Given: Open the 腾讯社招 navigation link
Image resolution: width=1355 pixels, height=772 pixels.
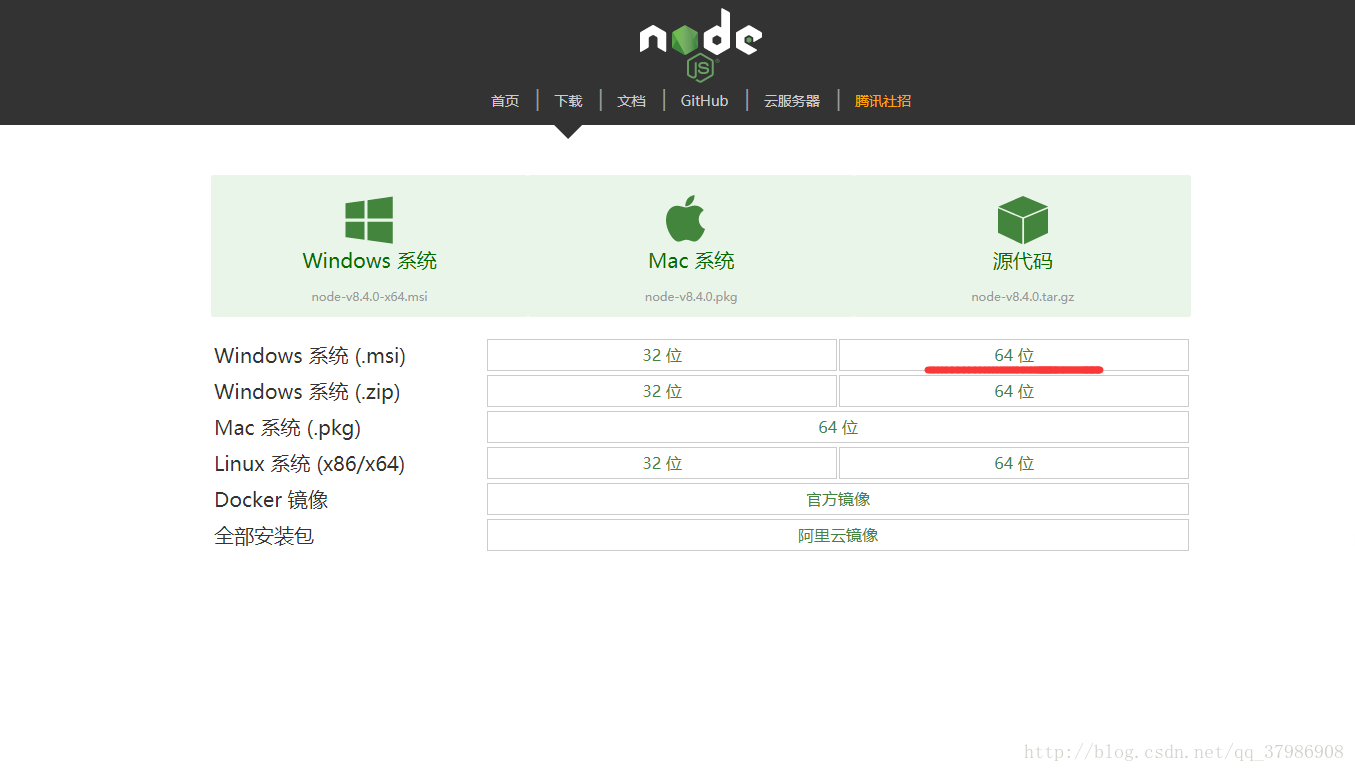Looking at the screenshot, I should pos(883,101).
